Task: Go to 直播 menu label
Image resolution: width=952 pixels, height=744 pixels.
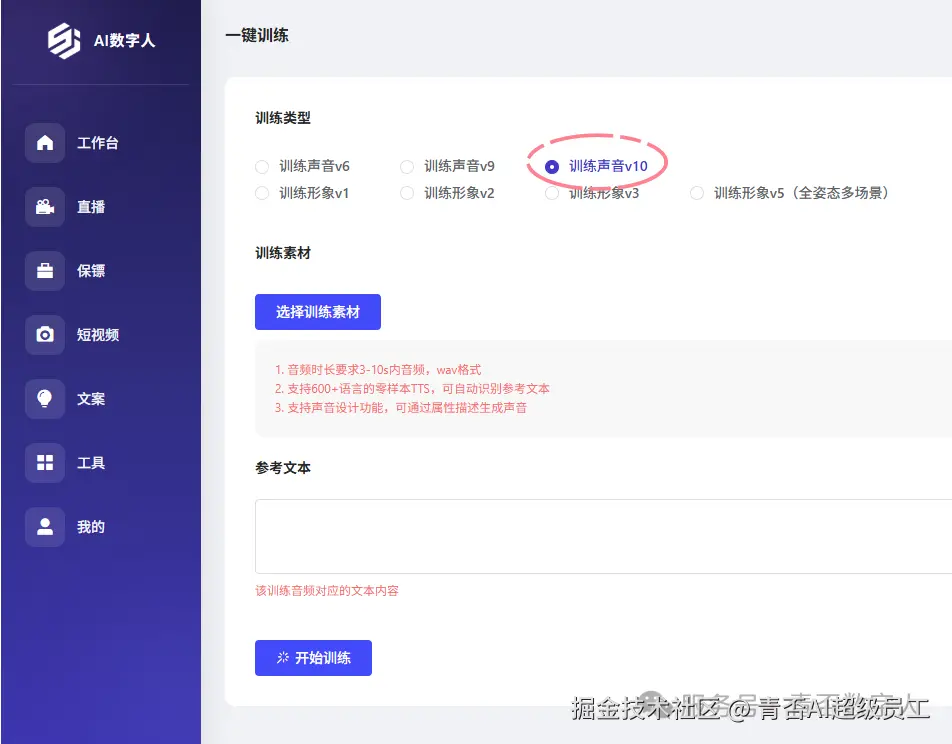Action: point(91,207)
